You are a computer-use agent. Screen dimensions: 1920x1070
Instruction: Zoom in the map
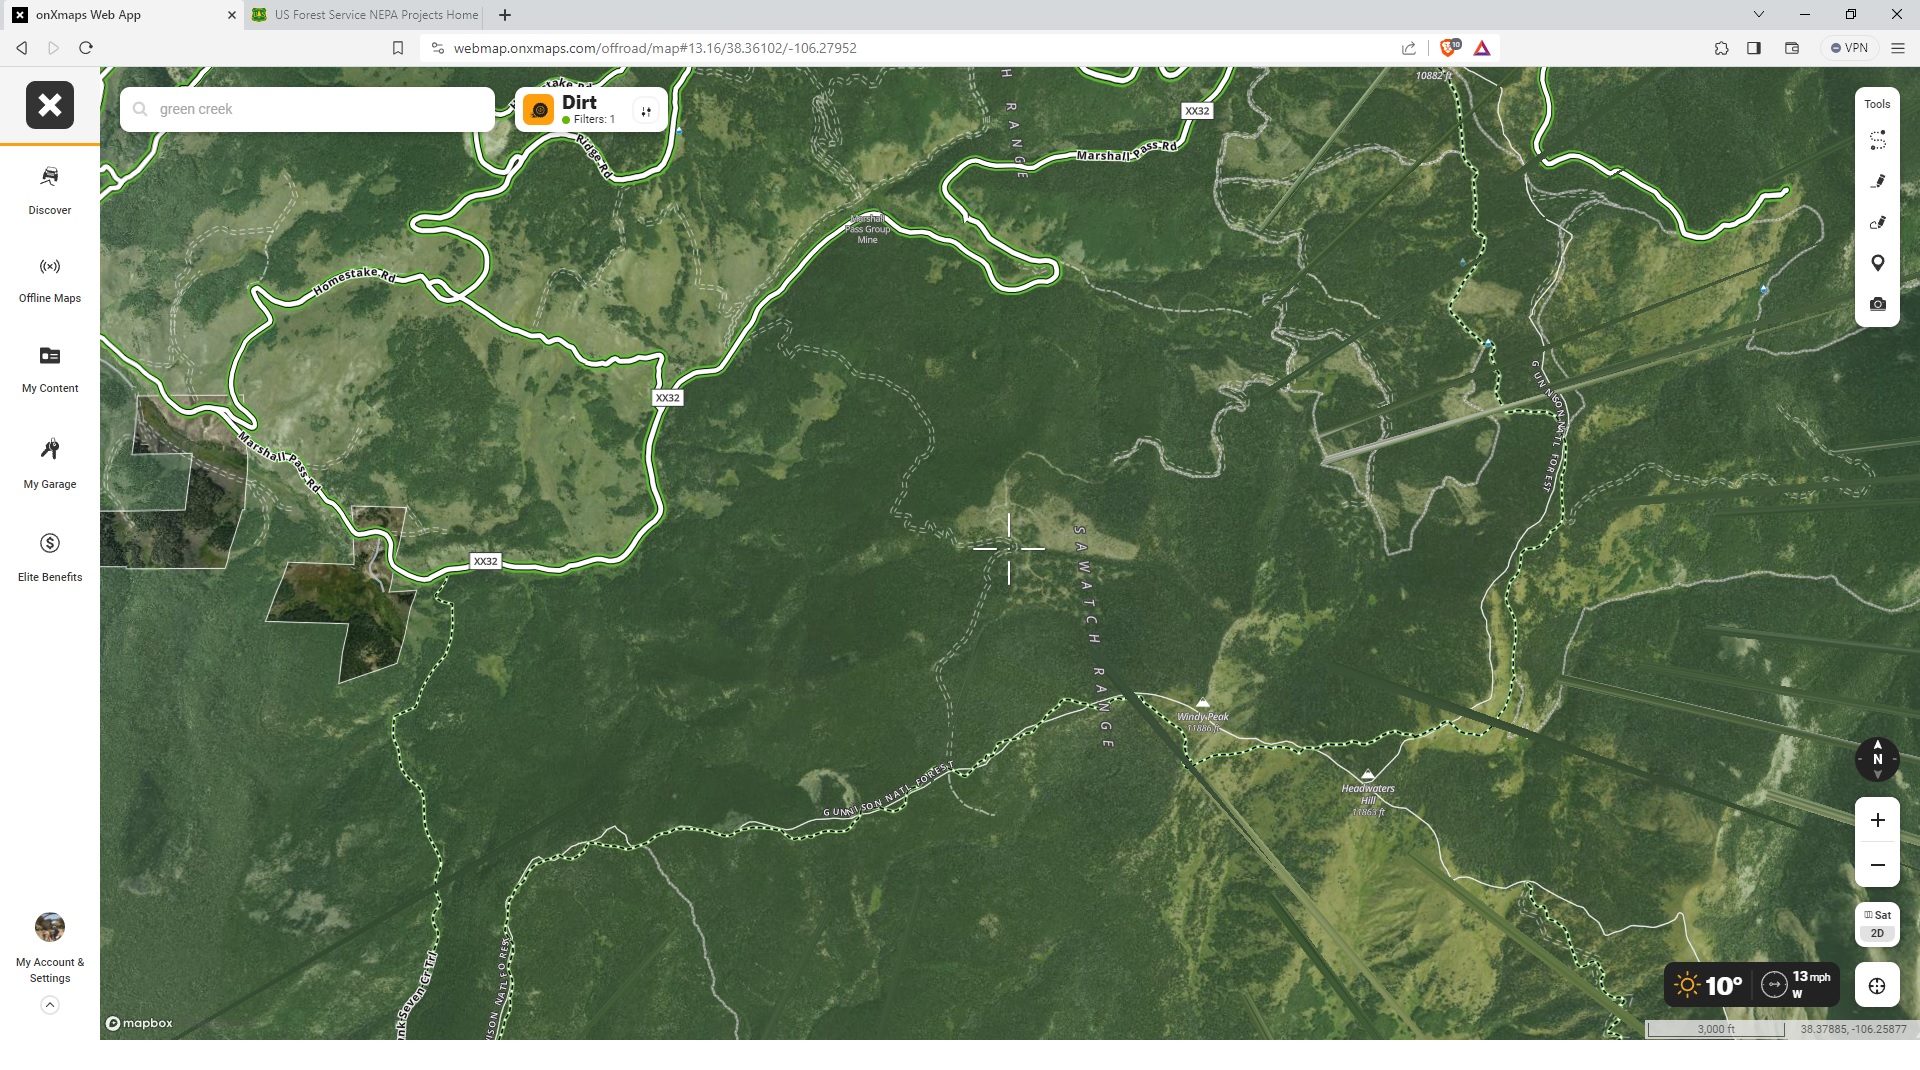point(1878,820)
